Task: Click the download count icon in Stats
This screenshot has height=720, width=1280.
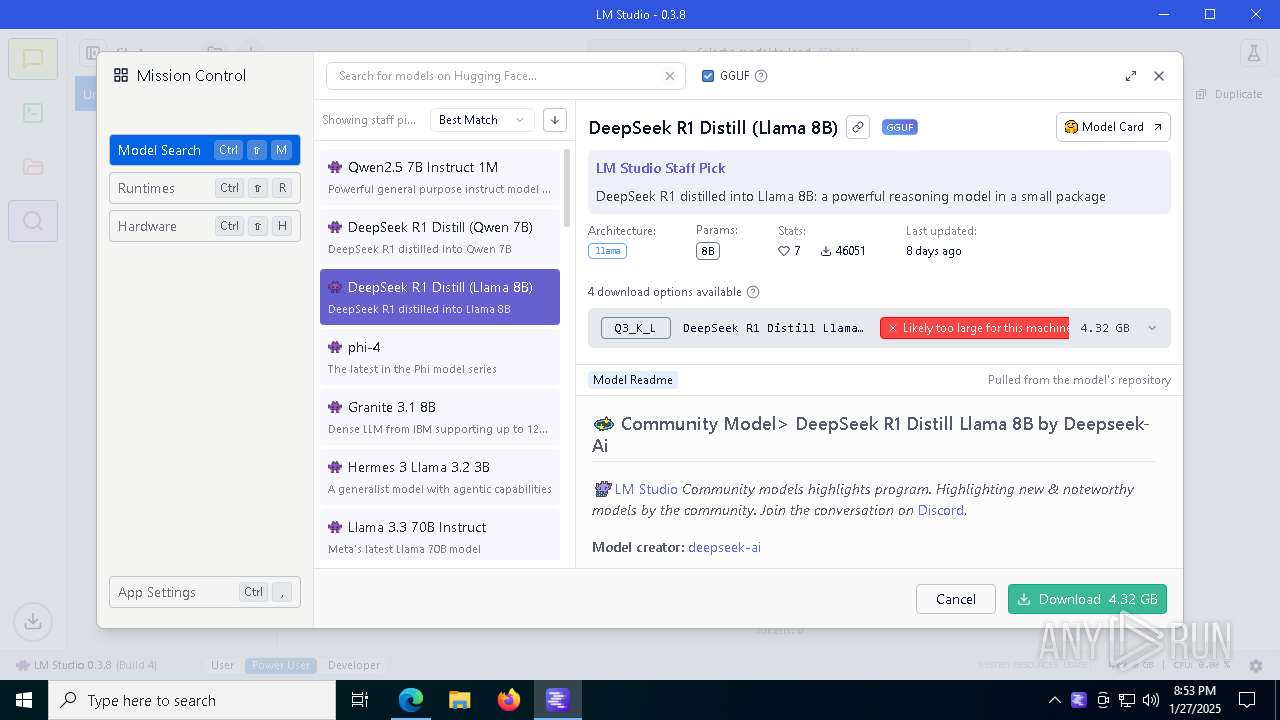Action: click(x=826, y=251)
